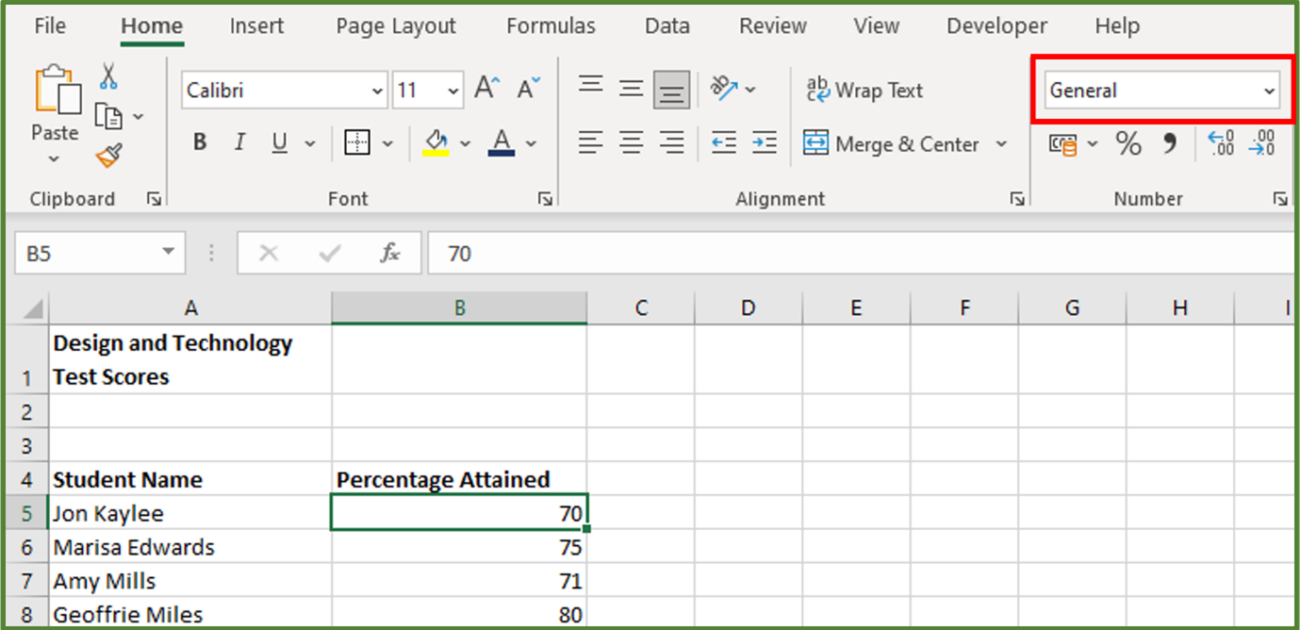This screenshot has height=630, width=1300.
Task: Select cell with Marisa Edwards
Action: [190, 547]
